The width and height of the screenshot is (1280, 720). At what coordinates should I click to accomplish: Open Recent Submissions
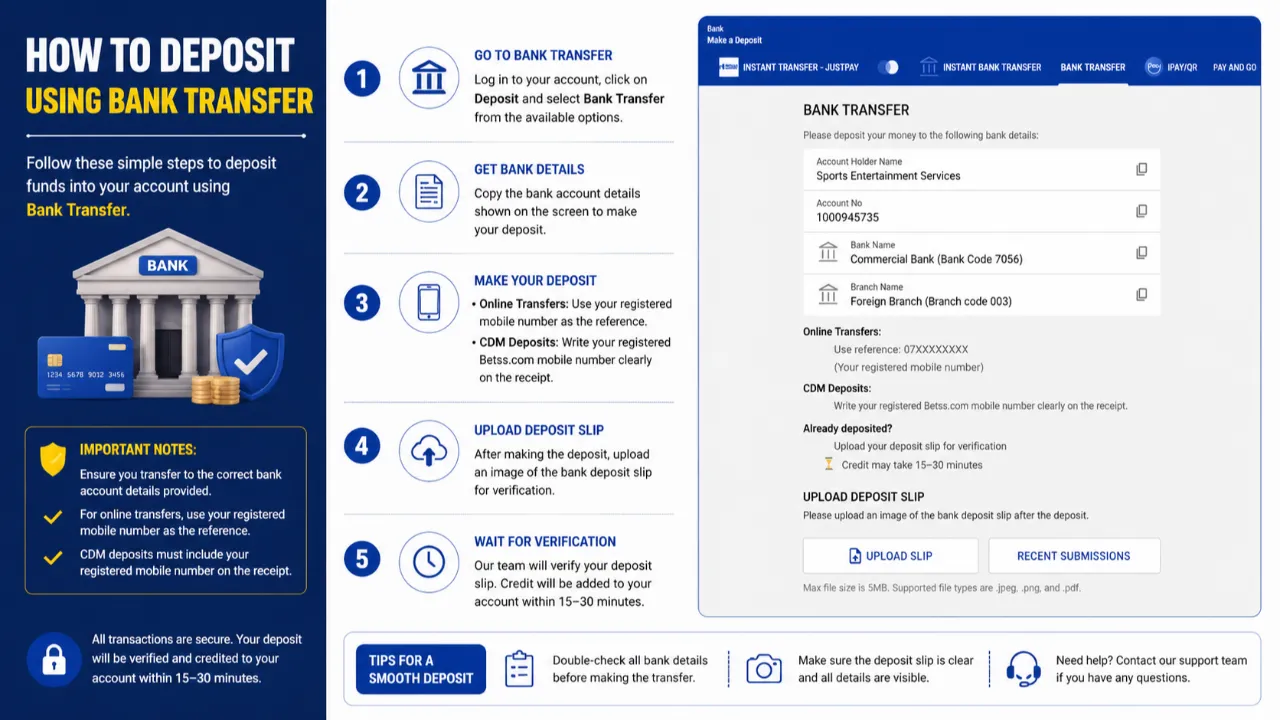point(1074,556)
